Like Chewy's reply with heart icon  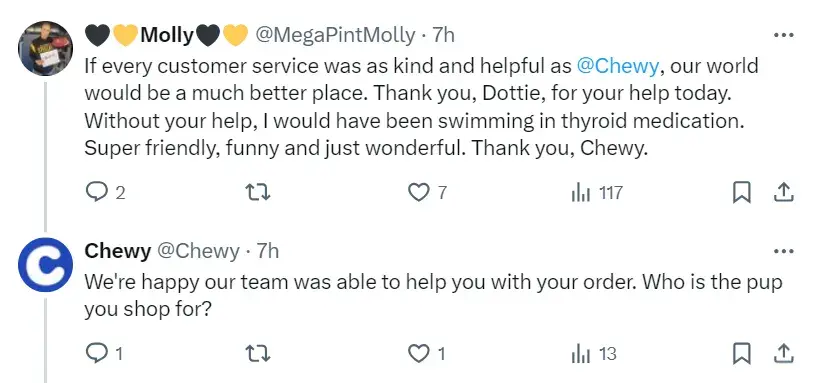point(417,354)
